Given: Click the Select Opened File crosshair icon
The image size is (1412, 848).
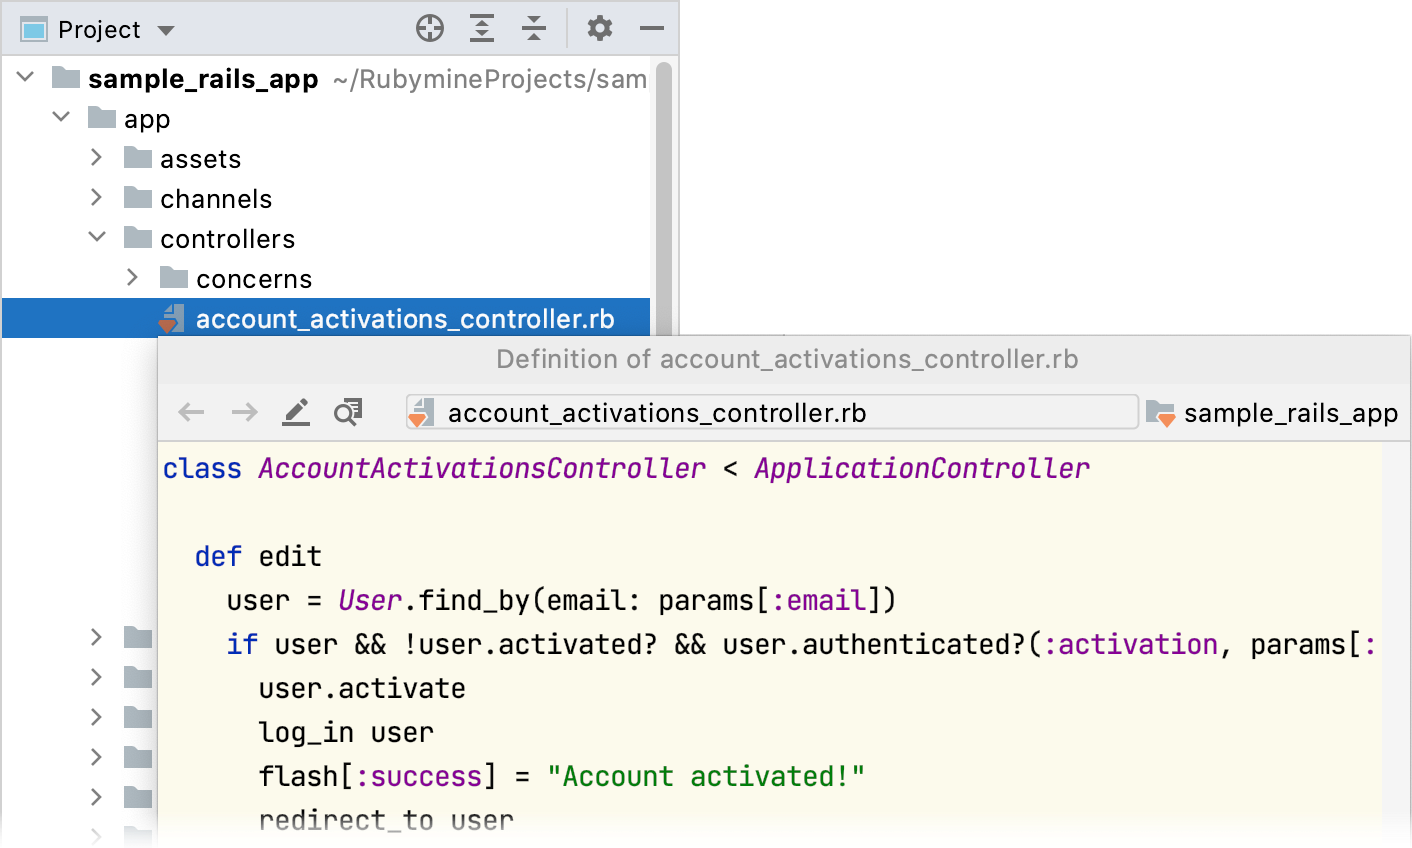Looking at the screenshot, I should [x=430, y=28].
